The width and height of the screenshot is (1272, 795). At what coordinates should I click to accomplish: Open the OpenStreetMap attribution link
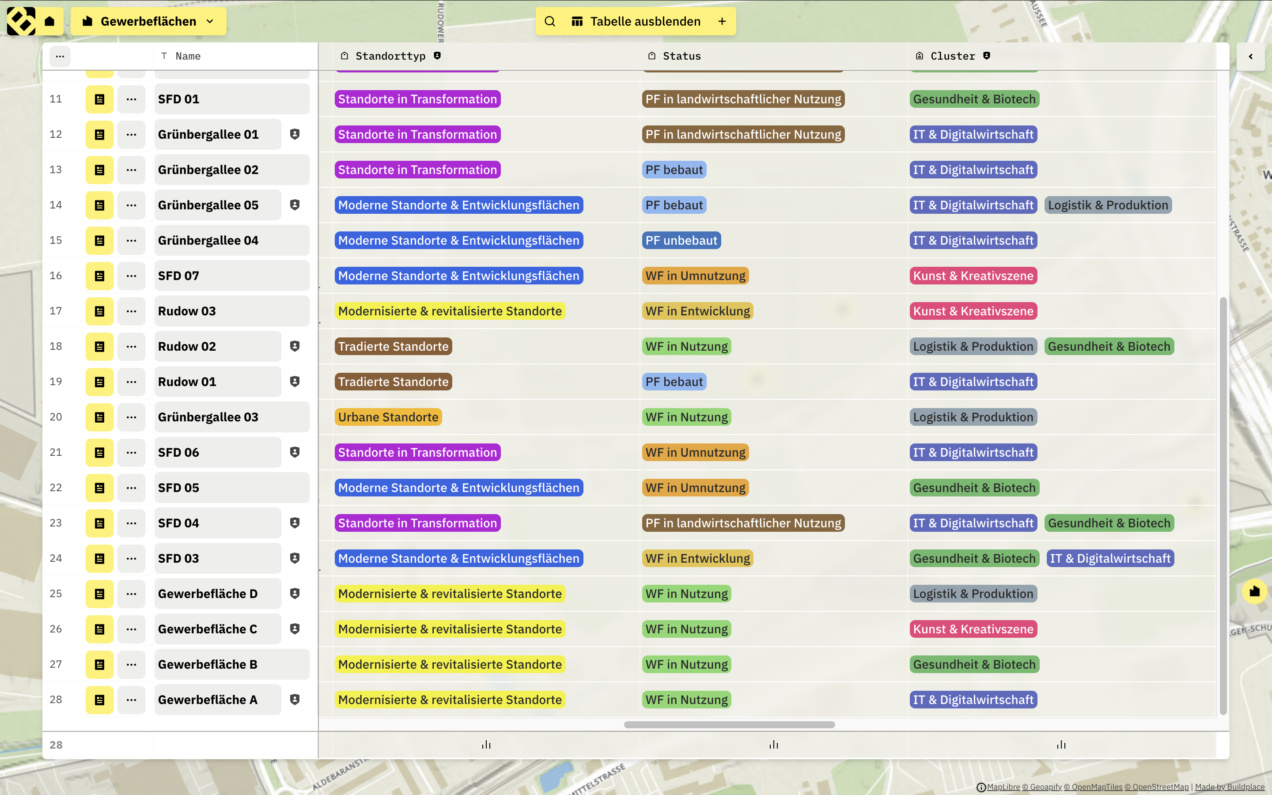click(1159, 787)
